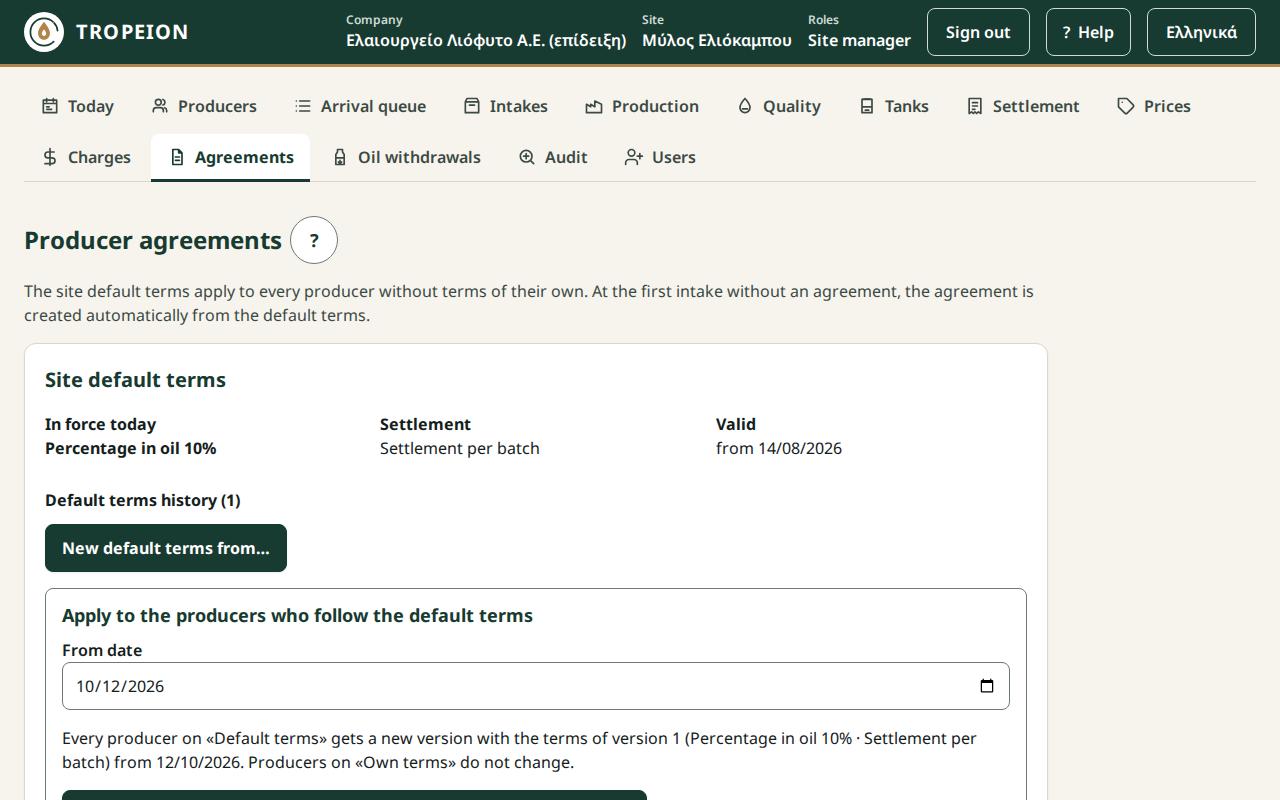Viewport: 1280px width, 800px height.
Task: Click the box icon beside Intakes
Action: (x=472, y=106)
